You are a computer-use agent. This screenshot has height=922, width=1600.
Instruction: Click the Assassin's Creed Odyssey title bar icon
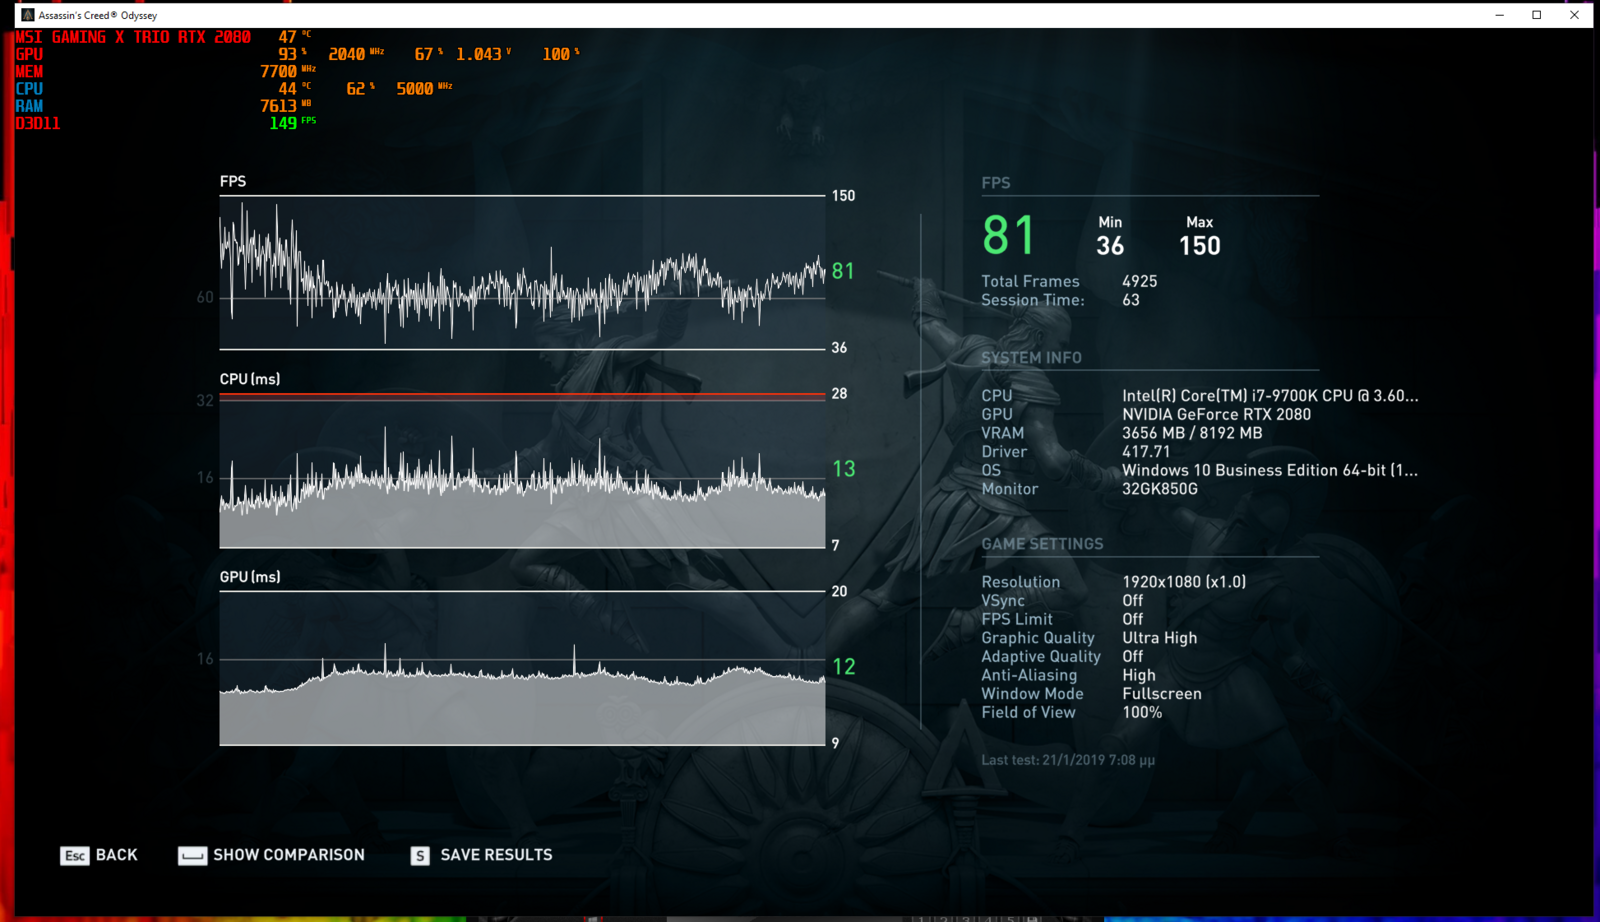[27, 15]
